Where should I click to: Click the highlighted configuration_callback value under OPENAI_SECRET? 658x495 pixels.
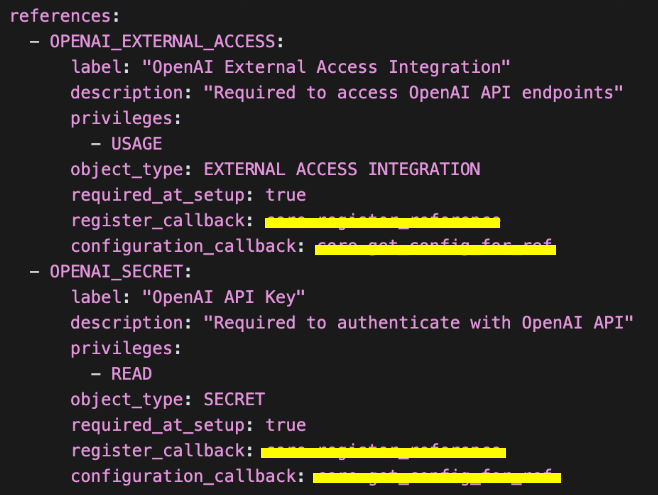click(436, 476)
